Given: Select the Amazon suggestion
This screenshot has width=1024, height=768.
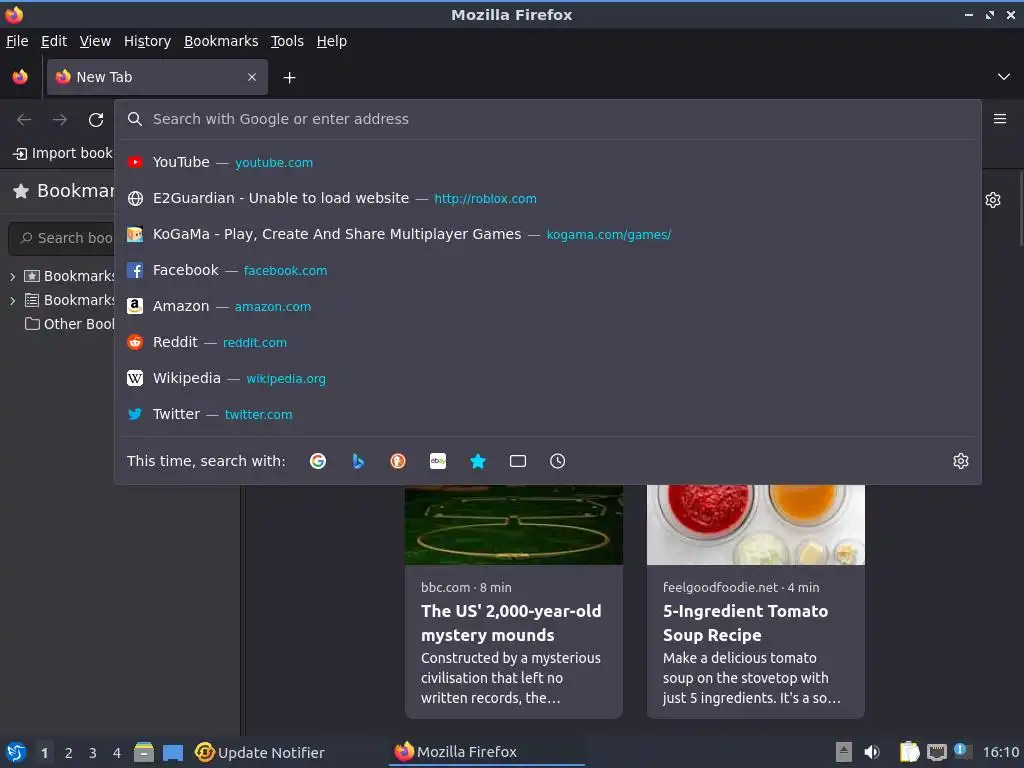Looking at the screenshot, I should pyautogui.click(x=547, y=306).
